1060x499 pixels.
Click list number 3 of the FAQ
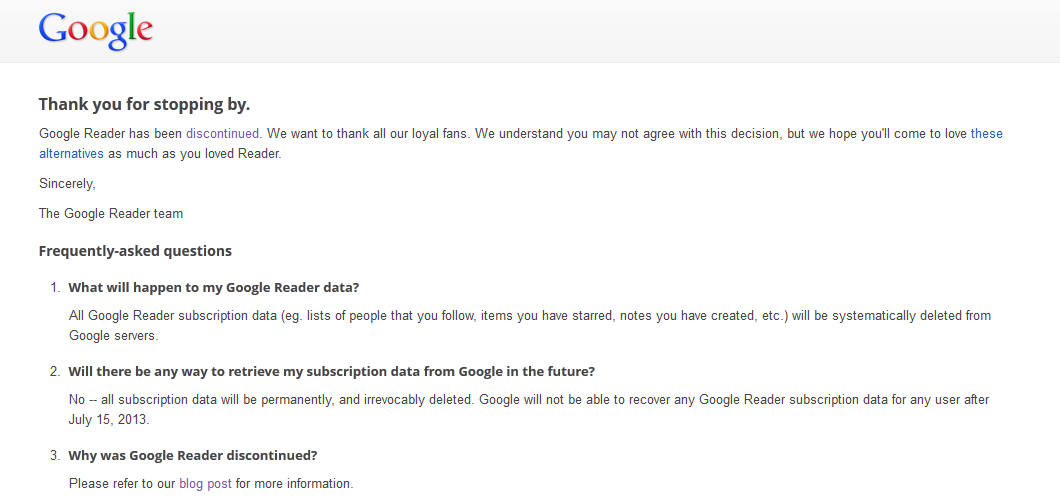pyautogui.click(x=55, y=455)
